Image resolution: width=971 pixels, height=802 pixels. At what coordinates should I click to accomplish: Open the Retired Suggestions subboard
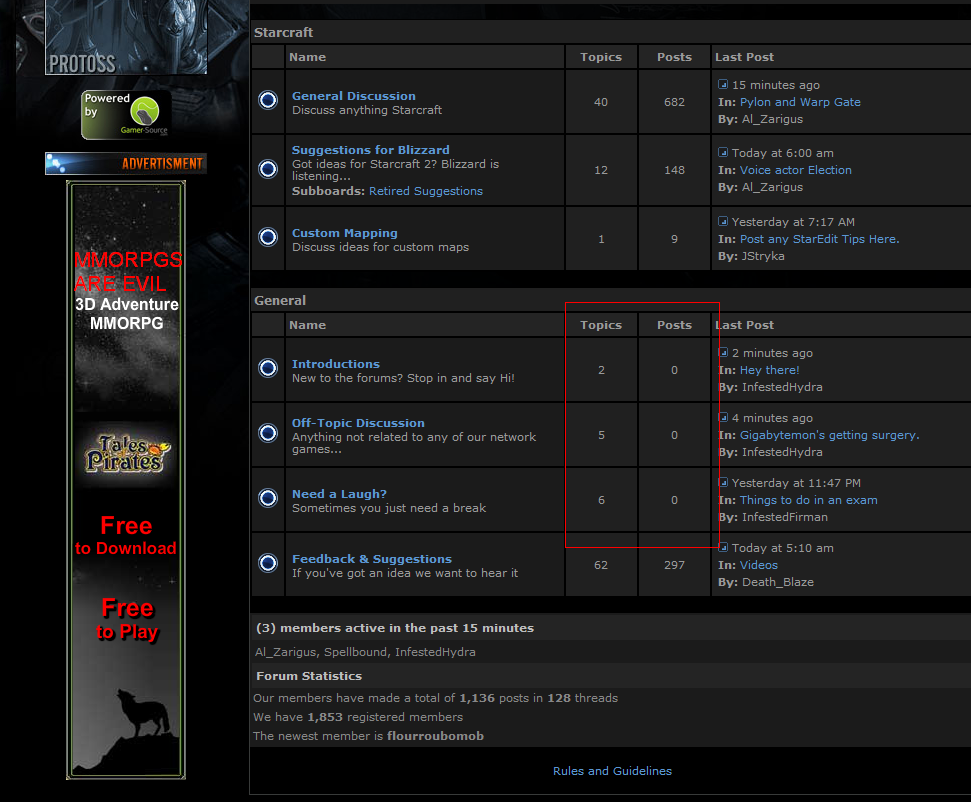(x=425, y=191)
